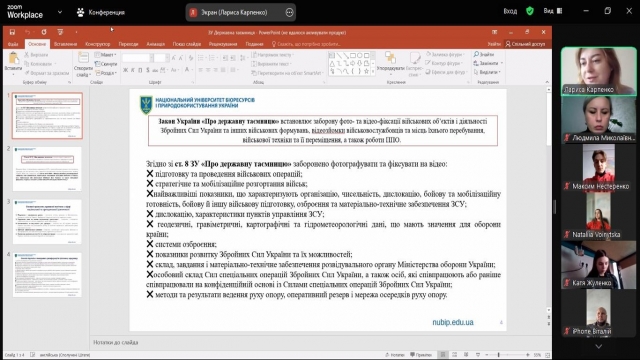Select the star shape in shapes gallery
Image resolution: width=640 pixels, height=360 pixels.
pyautogui.click(x=367, y=71)
